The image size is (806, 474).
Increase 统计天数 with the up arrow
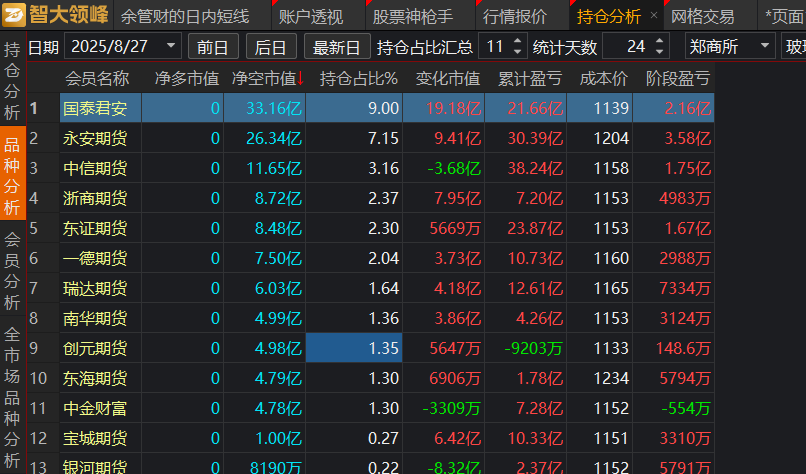click(x=660, y=41)
